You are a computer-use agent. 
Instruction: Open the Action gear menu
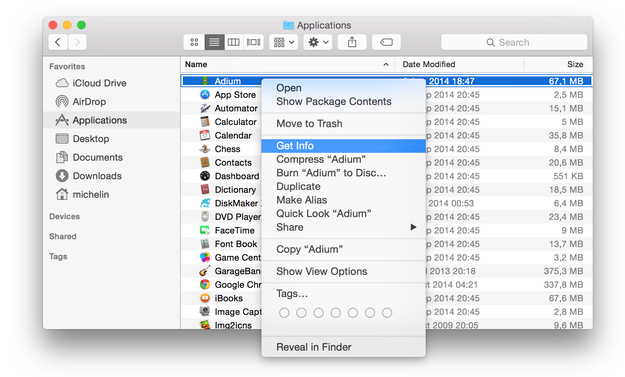318,42
